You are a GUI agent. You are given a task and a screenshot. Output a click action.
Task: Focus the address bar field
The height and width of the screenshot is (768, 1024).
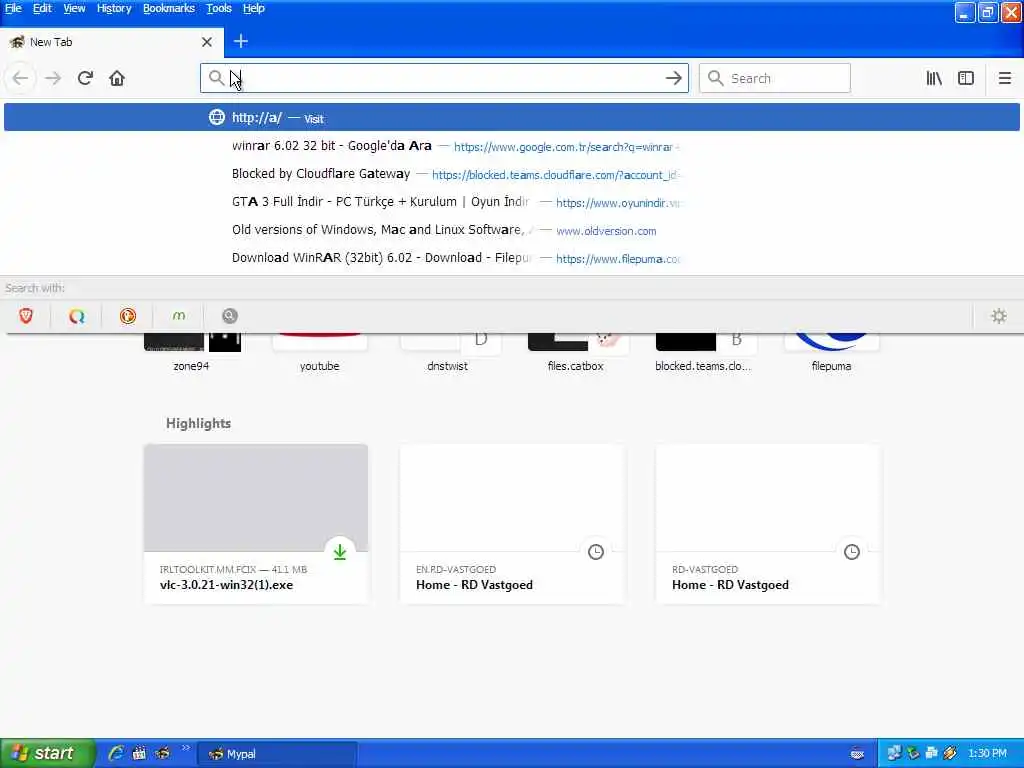click(x=444, y=78)
